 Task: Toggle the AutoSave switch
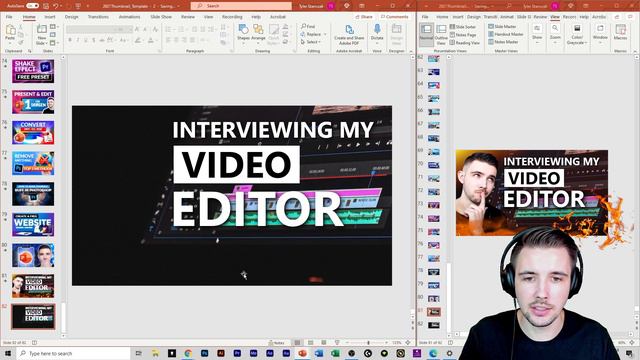coord(32,6)
